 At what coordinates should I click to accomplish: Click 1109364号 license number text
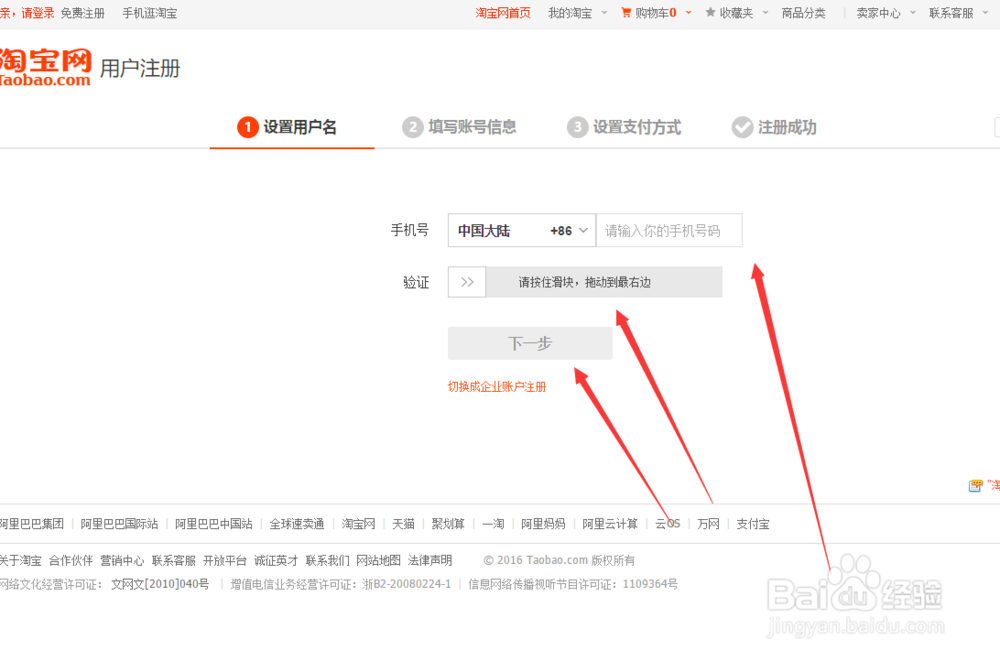point(650,584)
